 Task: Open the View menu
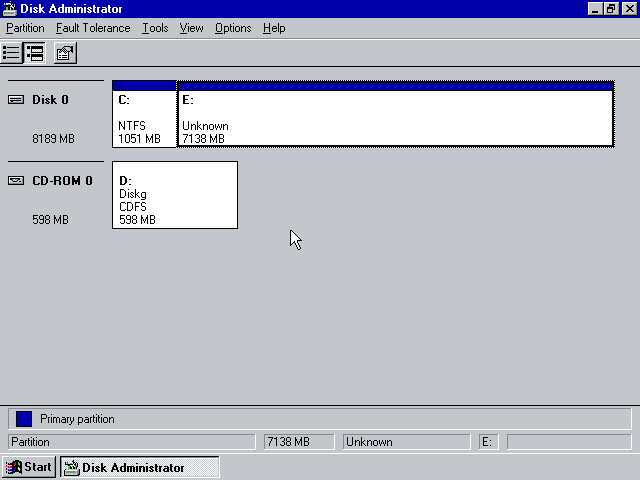[191, 28]
